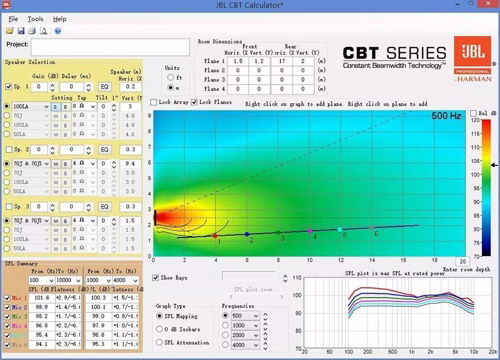Screen dimensions: 500x360
Task: Select the 0 dB Isobars graph type
Action: coord(159,329)
